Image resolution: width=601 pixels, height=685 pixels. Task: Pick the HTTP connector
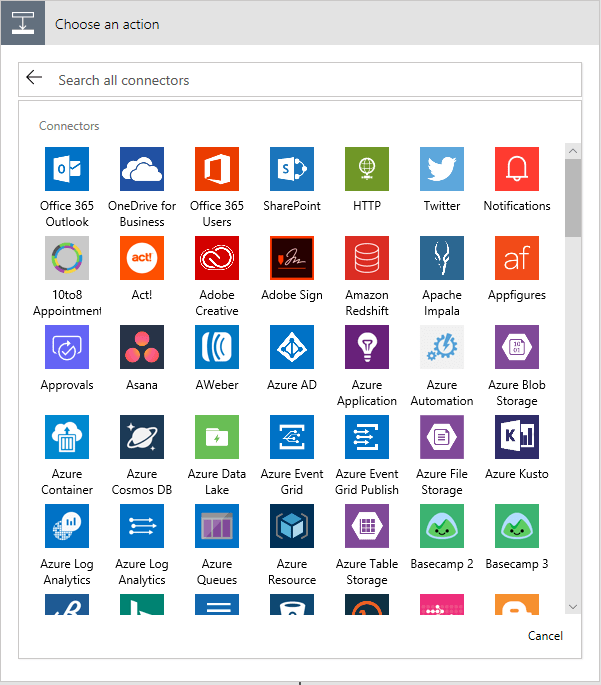(x=367, y=169)
